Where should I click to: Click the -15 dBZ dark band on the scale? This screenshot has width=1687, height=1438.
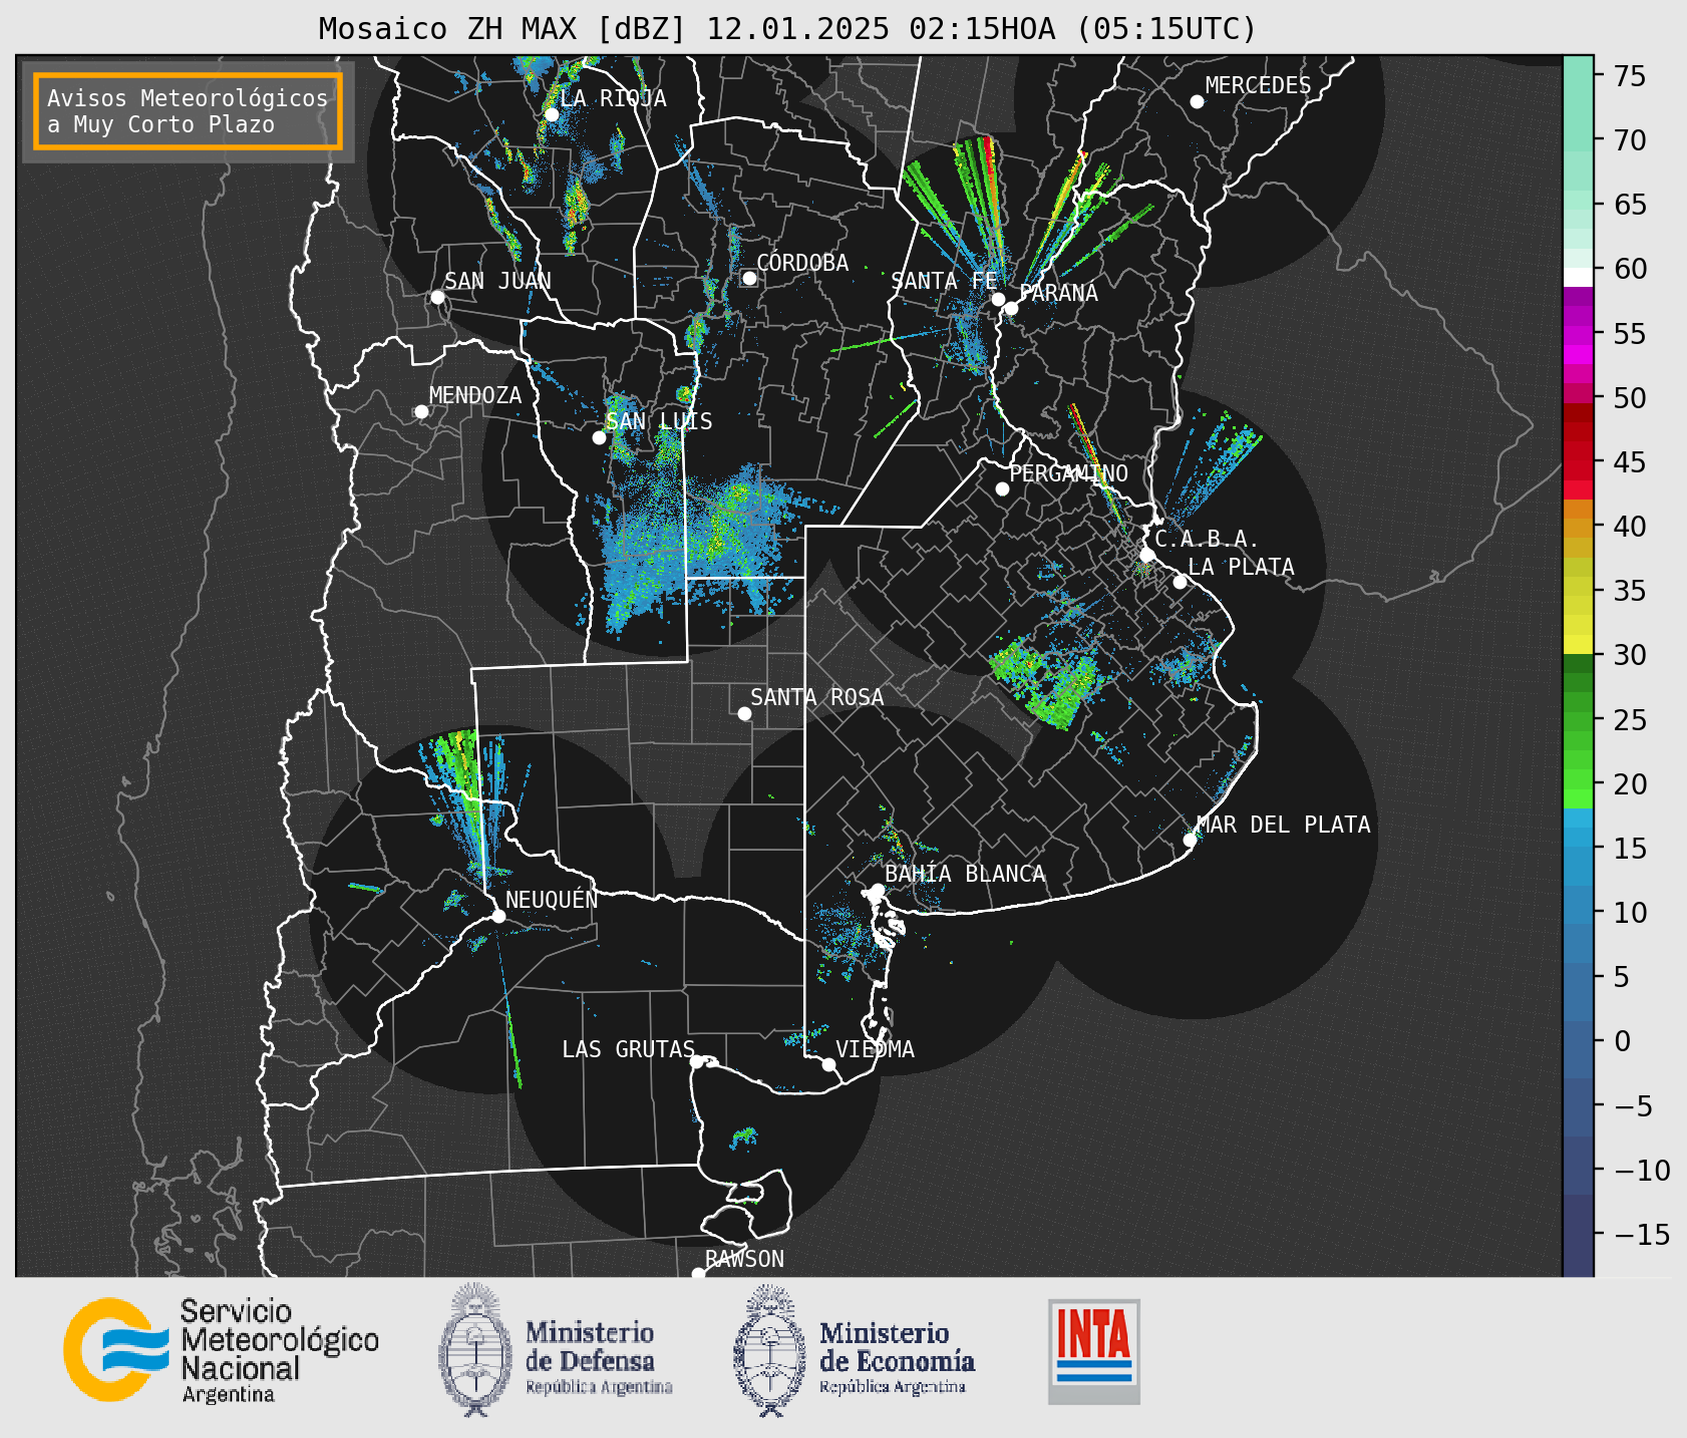click(x=1578, y=1234)
